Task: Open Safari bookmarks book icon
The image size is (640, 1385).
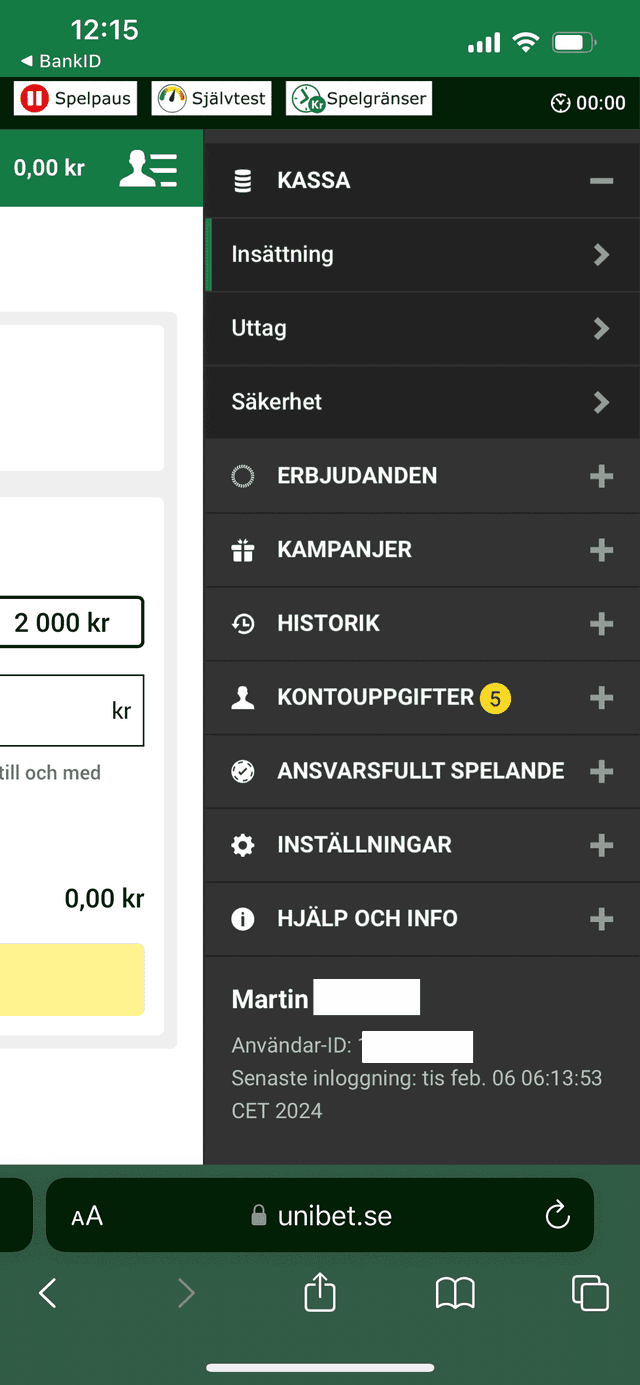Action: (x=455, y=1293)
